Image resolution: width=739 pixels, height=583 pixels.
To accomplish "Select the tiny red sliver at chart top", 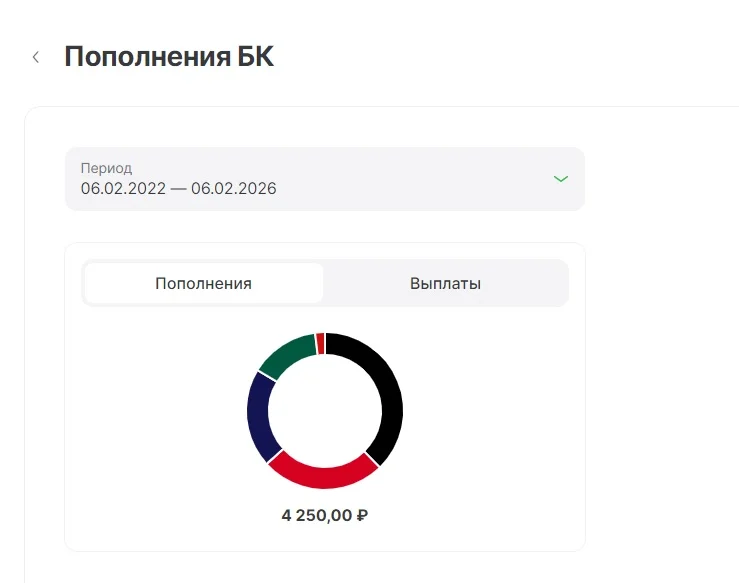I will tap(320, 343).
